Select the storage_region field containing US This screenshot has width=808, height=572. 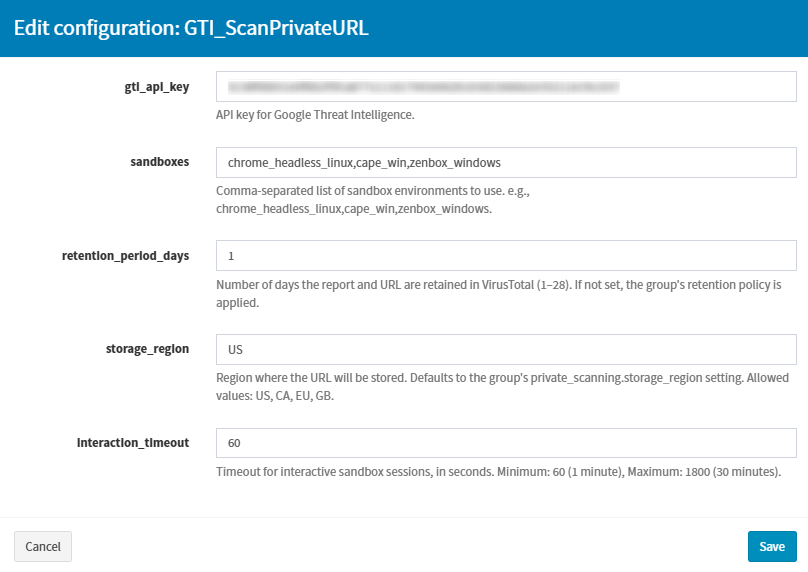pyautogui.click(x=506, y=349)
